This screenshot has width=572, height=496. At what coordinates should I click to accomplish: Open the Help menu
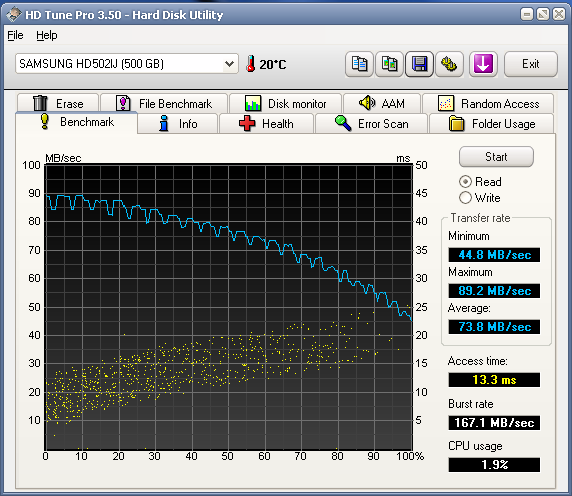[47, 35]
